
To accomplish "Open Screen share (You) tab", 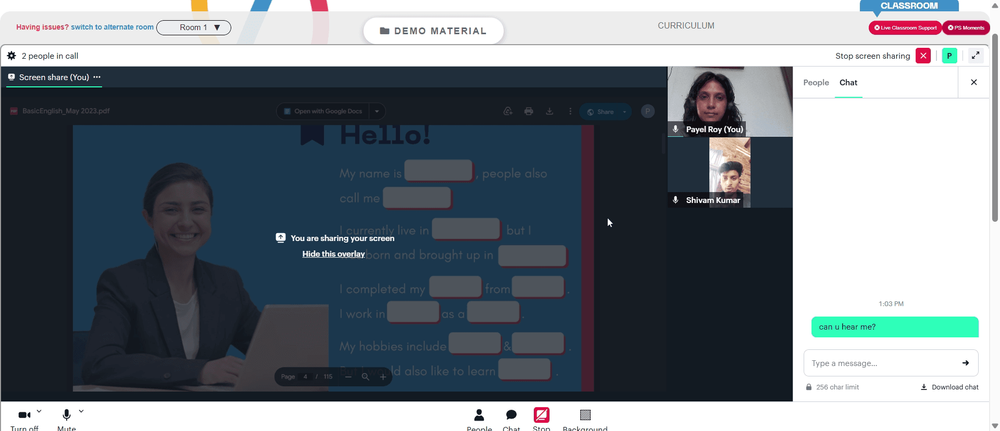I will pos(48,77).
